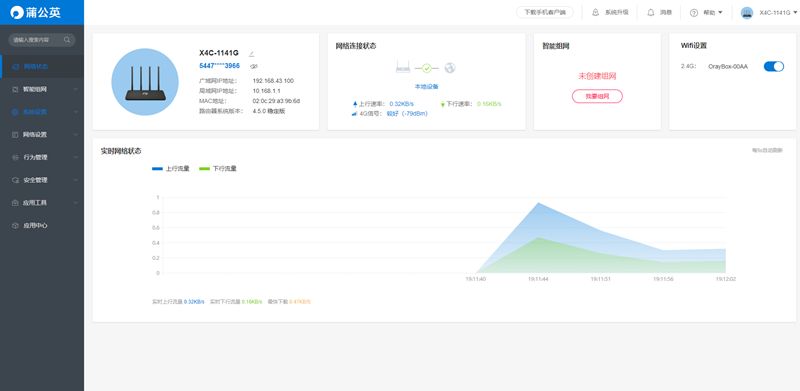Image resolution: width=800 pixels, height=391 pixels.
Task: Click the MAC address value
Action: click(276, 101)
